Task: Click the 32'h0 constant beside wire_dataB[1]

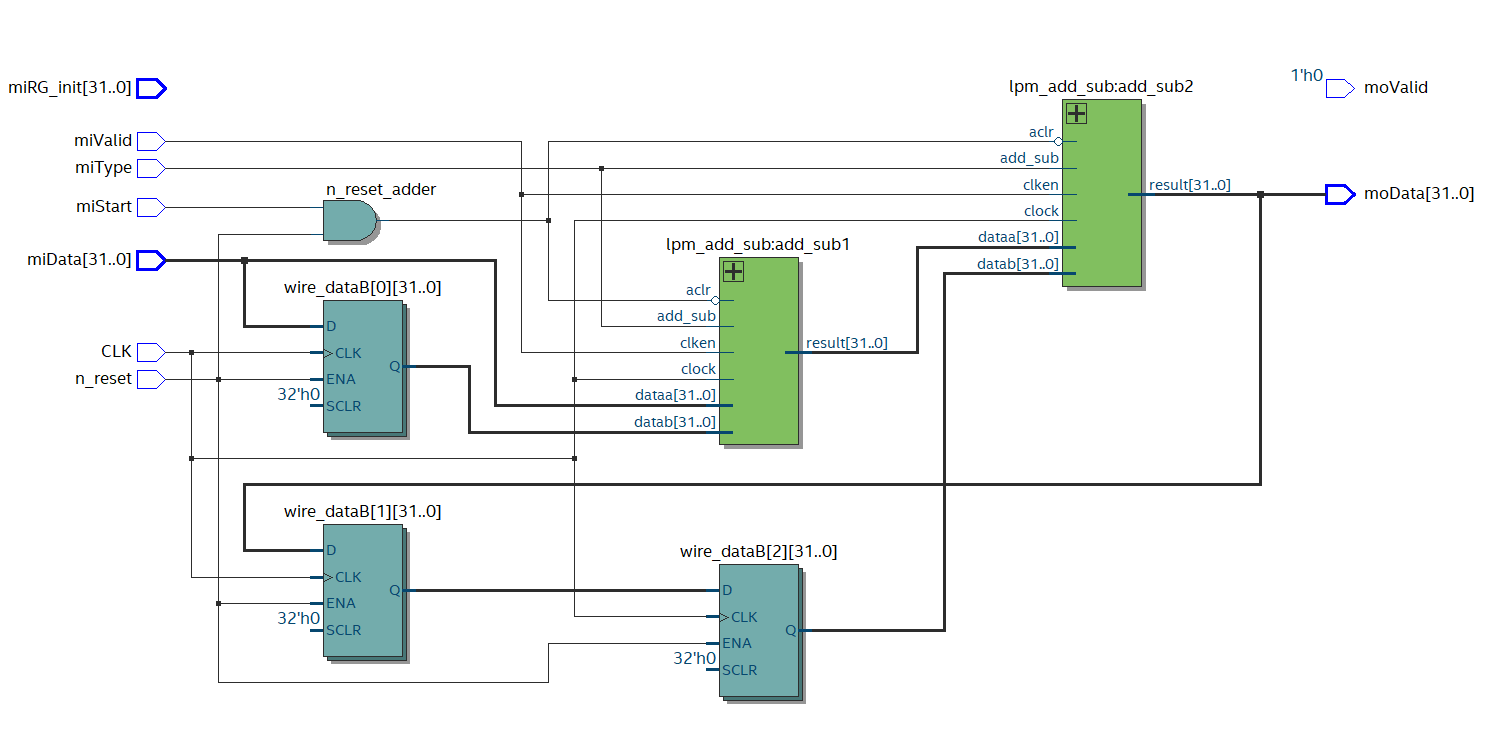Action: coord(298,618)
